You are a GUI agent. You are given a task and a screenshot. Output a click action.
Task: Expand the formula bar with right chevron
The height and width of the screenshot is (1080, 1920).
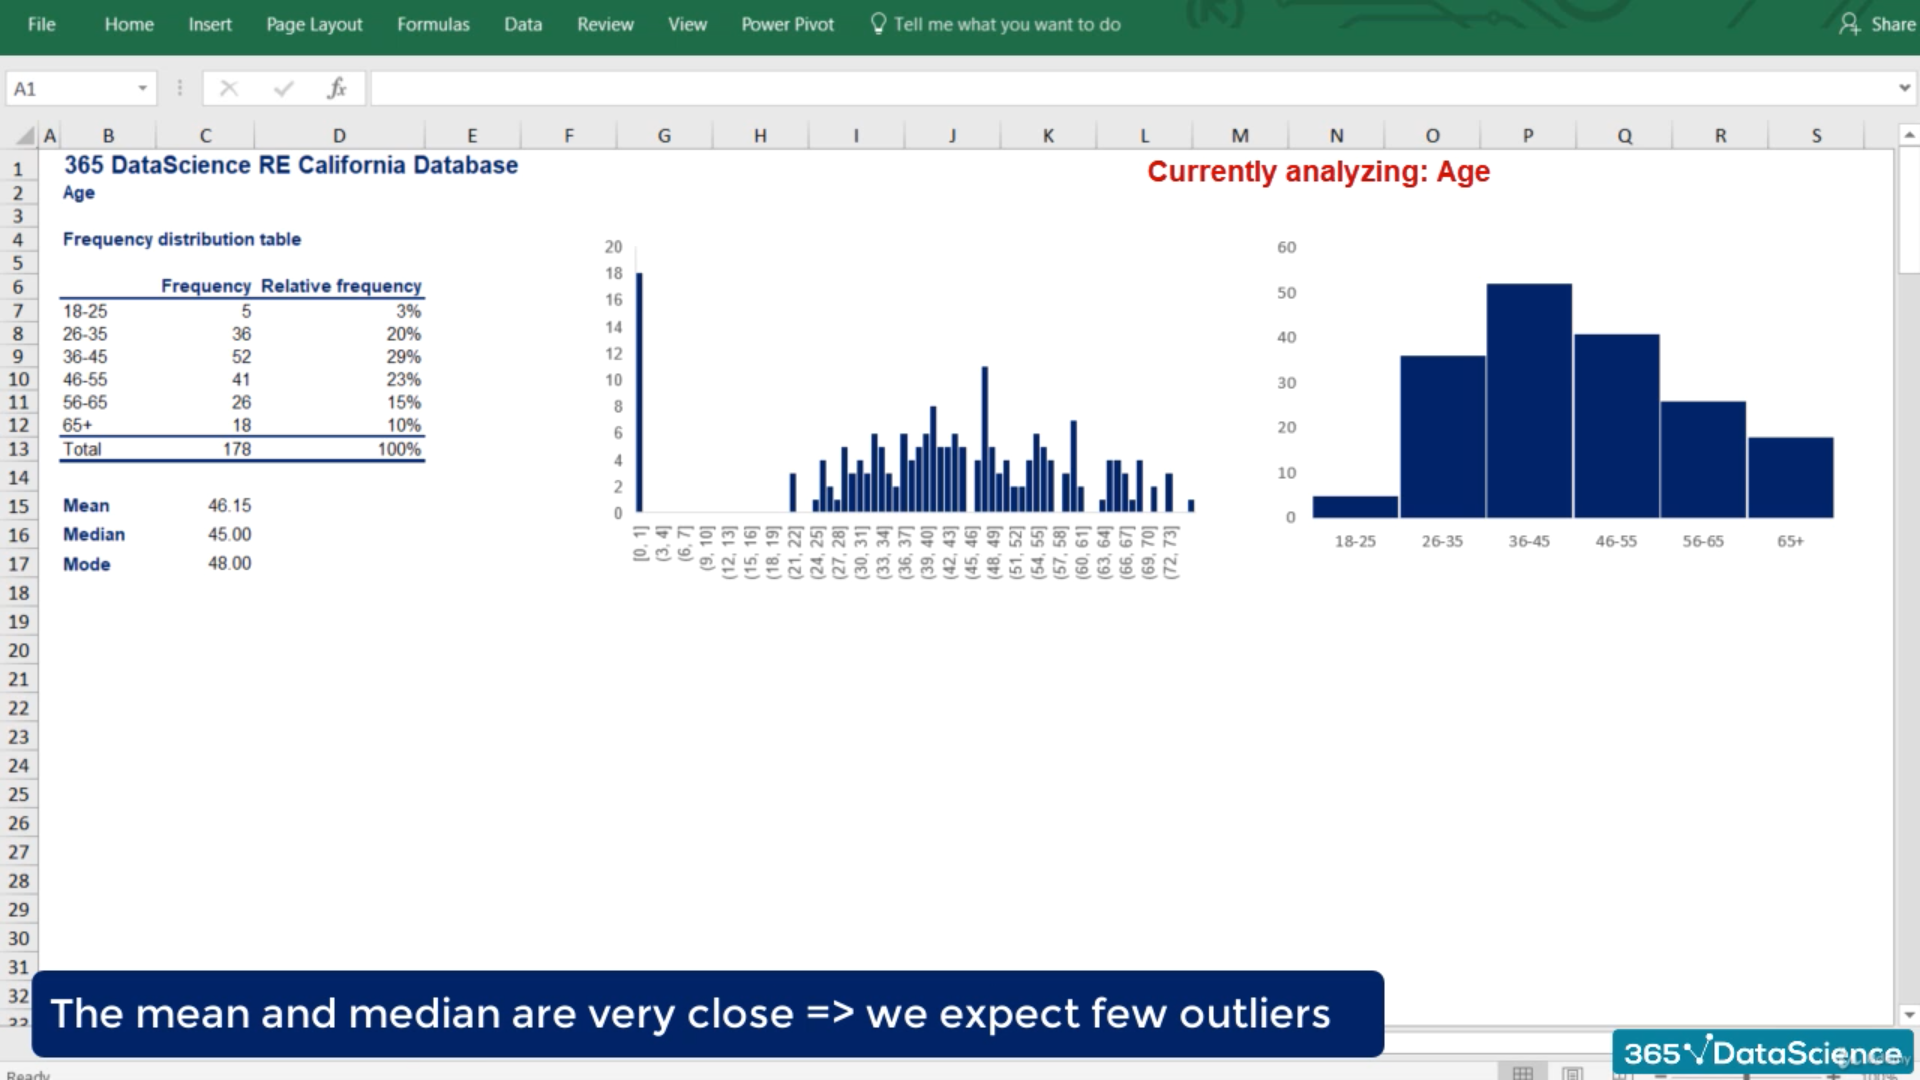1903,89
